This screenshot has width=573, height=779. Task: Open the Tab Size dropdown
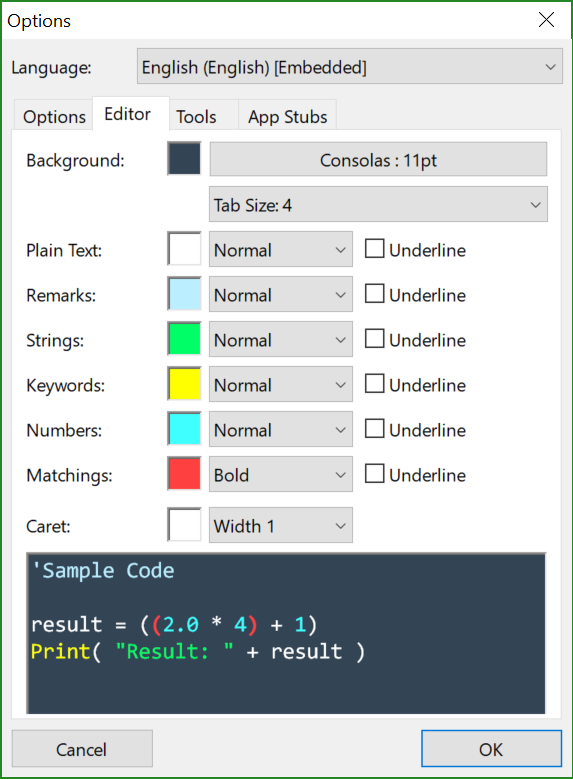click(378, 204)
